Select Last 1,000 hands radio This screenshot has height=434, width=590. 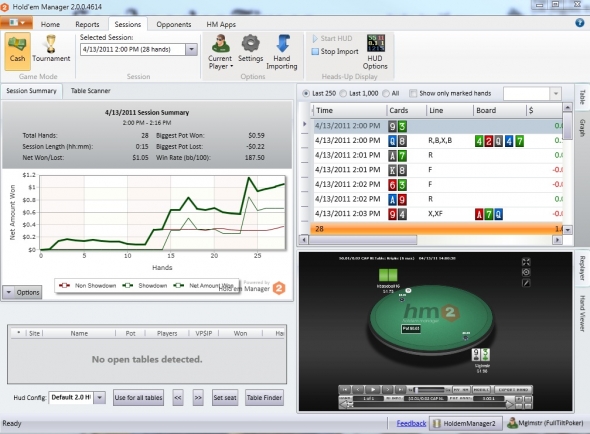coord(343,93)
